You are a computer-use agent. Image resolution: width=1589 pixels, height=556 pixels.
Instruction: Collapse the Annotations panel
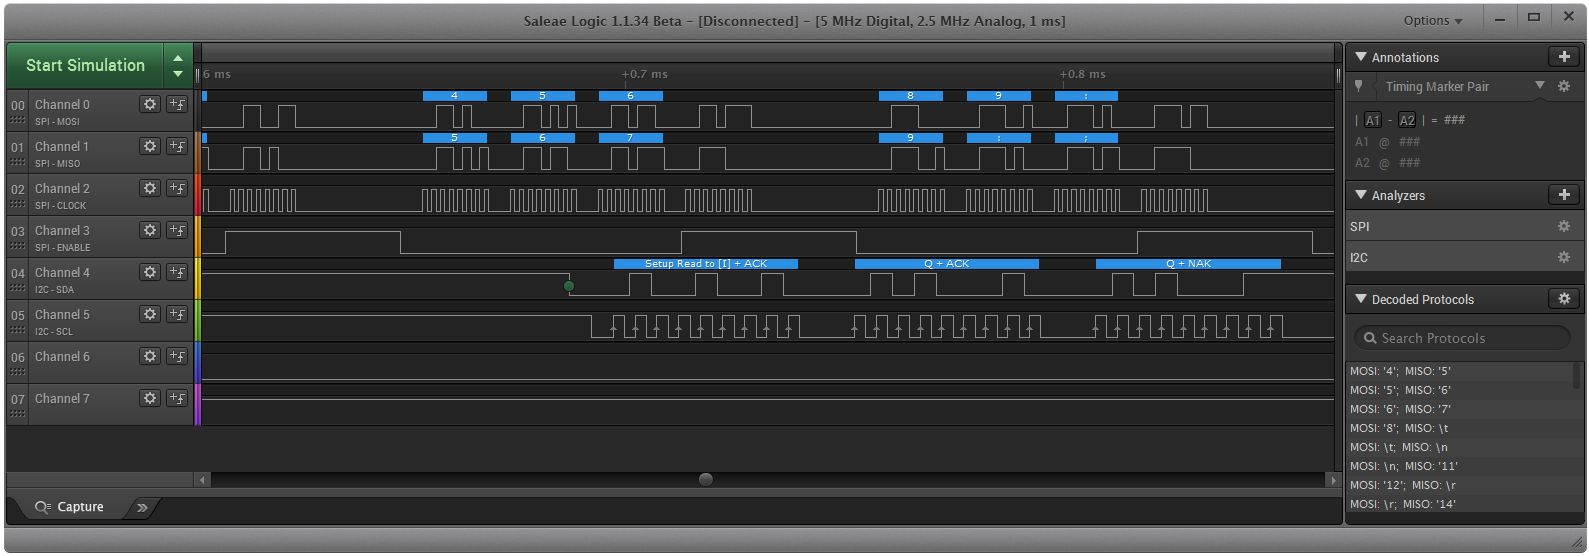click(1361, 57)
